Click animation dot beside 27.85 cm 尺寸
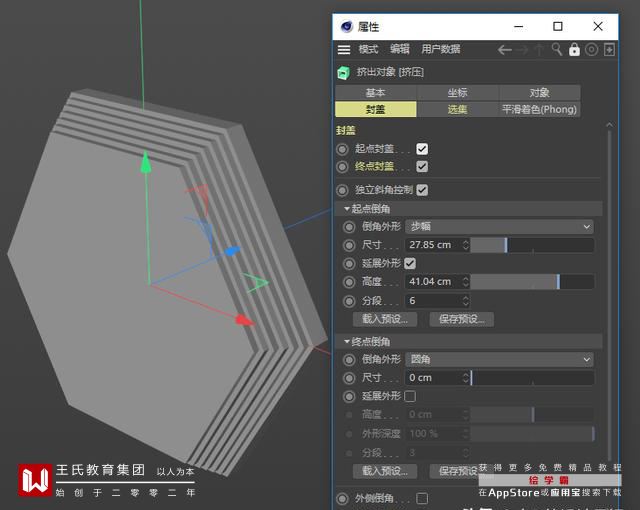This screenshot has width=640, height=510. tap(349, 245)
